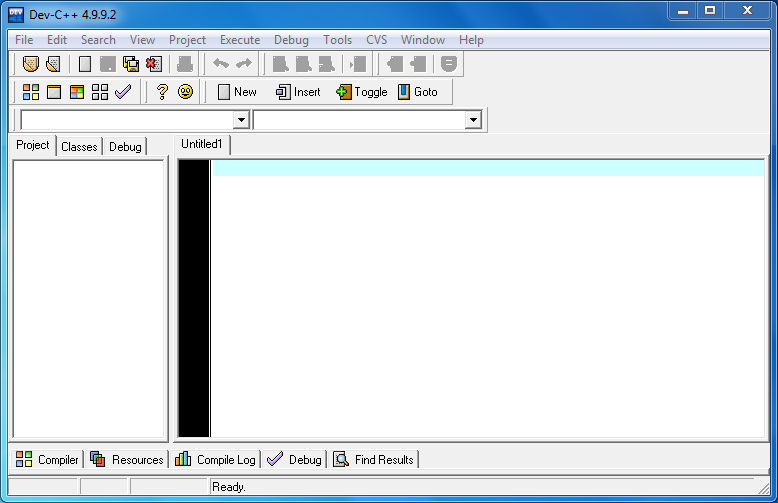Open the File menu
Screen dimensions: 778x503
(24, 40)
